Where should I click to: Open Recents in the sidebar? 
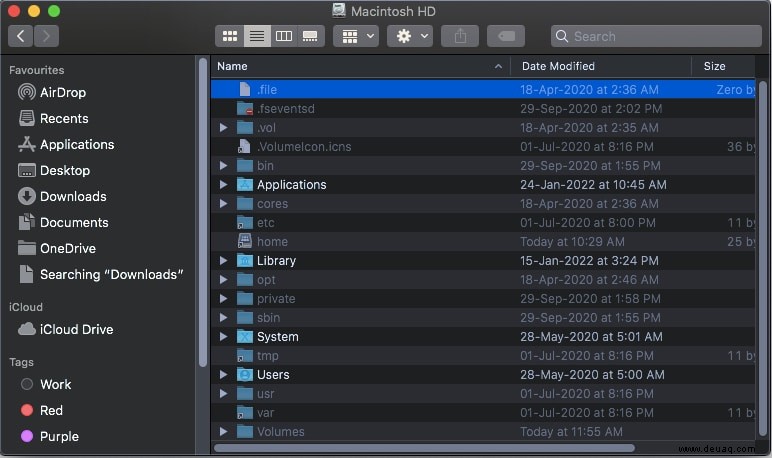pos(64,118)
